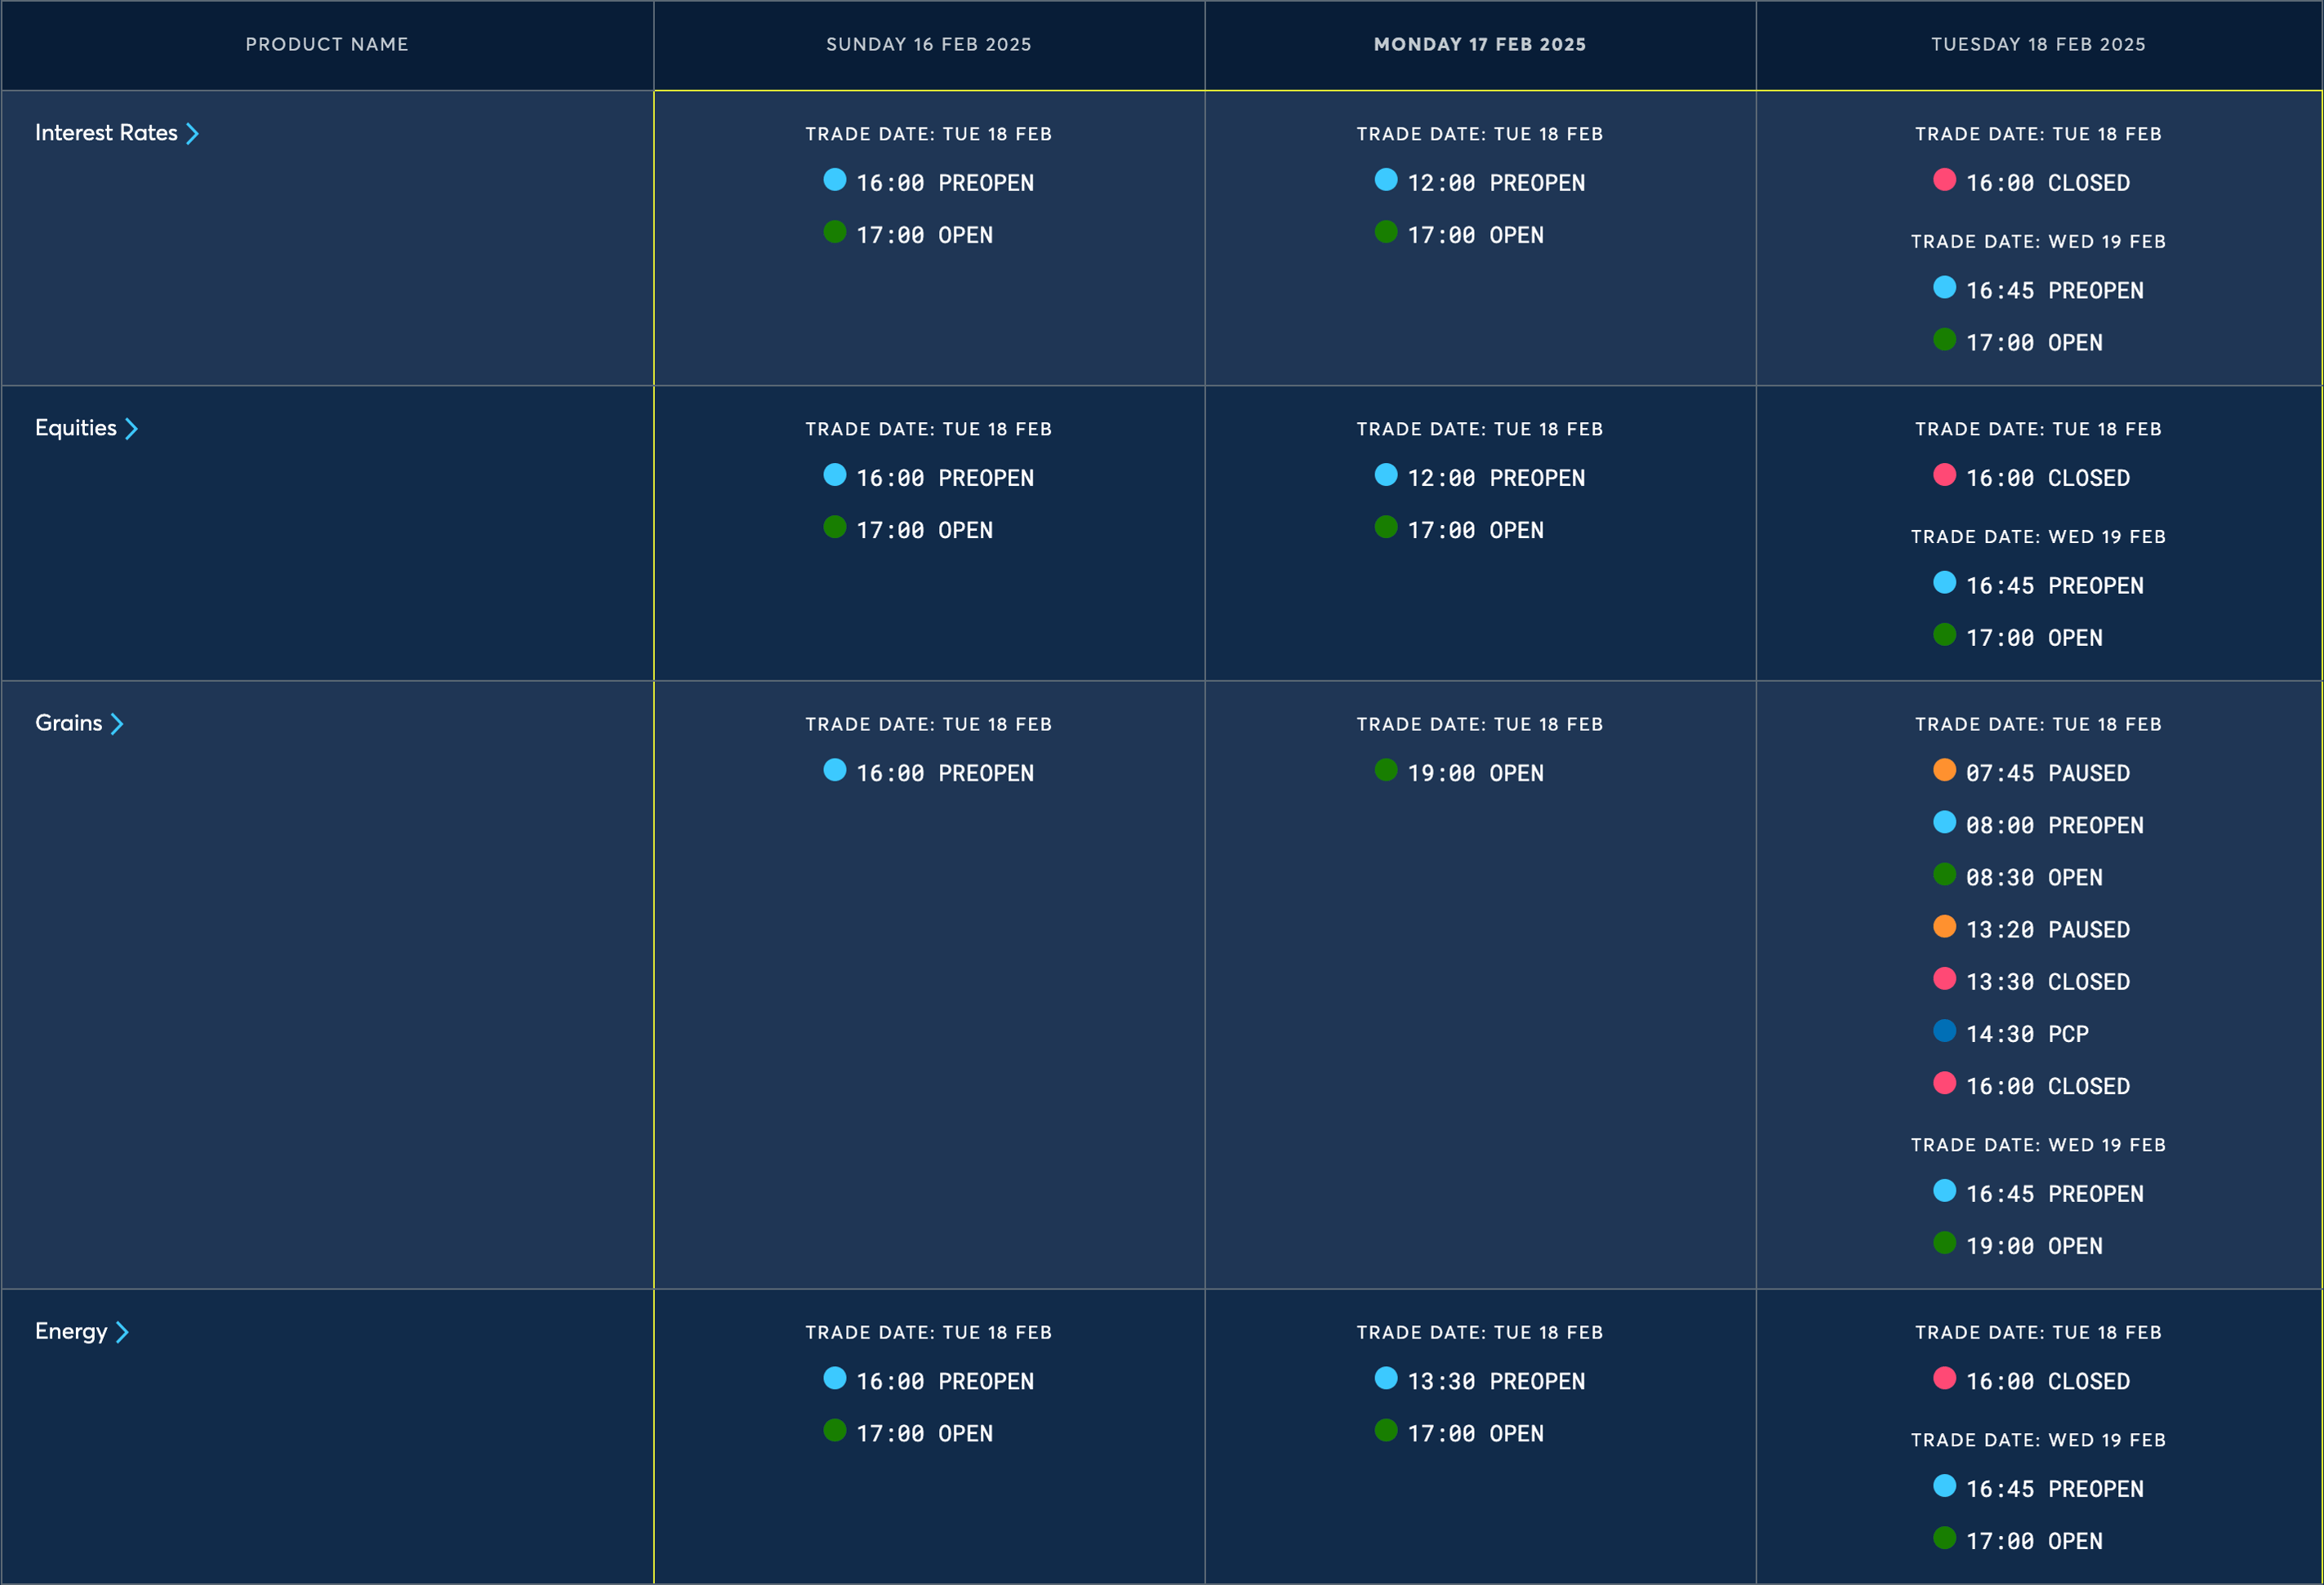
Task: Click the blue dot beside Equities Monday 12:00 PREOPEN
Action: pyautogui.click(x=1385, y=474)
